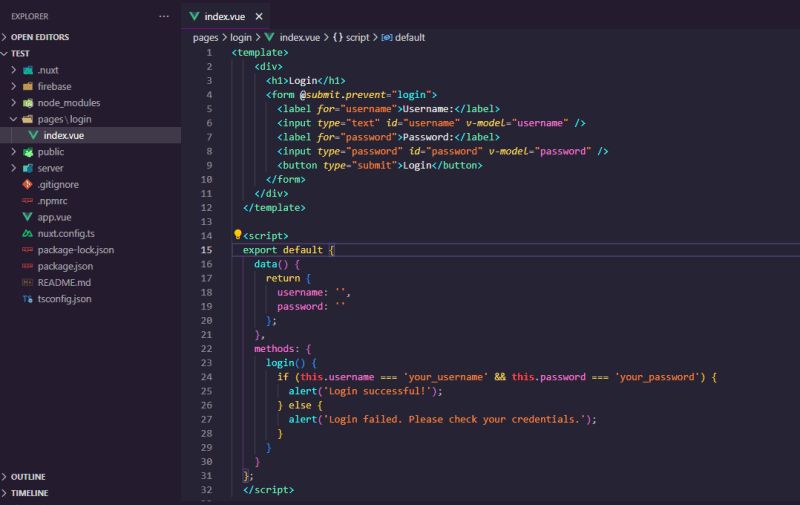Open package.json file
The width and height of the screenshot is (800, 505).
click(x=65, y=266)
